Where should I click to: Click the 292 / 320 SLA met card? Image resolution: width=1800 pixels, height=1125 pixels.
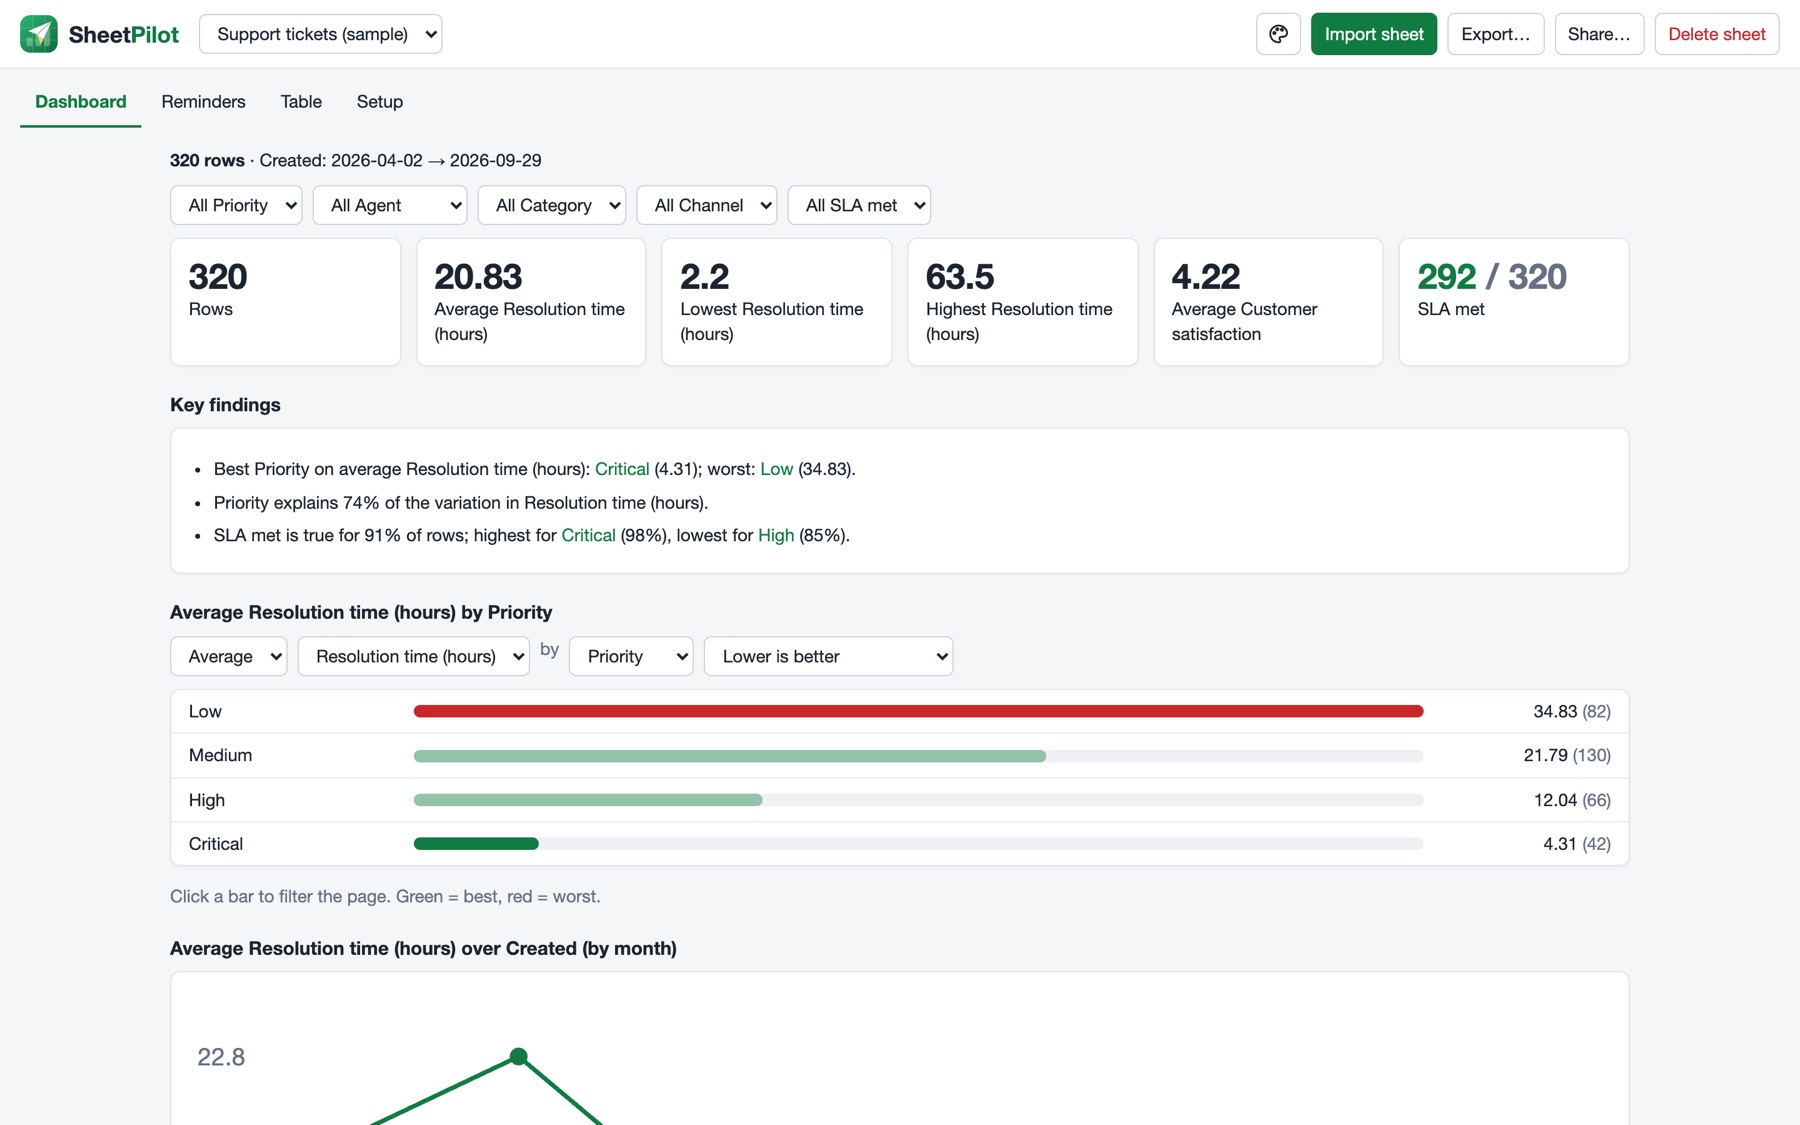pos(1514,302)
